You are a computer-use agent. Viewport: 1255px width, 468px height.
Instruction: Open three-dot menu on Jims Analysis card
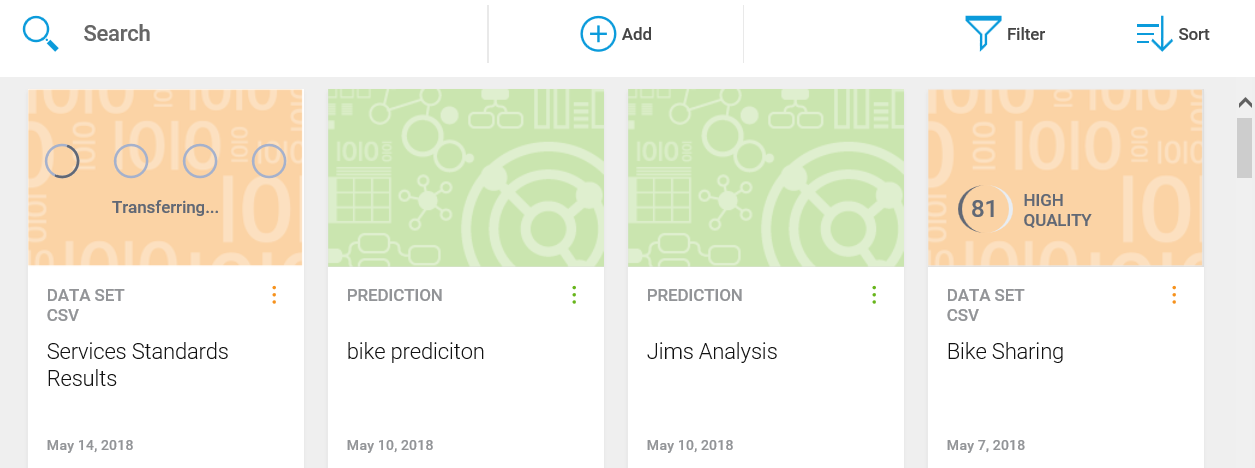(874, 295)
